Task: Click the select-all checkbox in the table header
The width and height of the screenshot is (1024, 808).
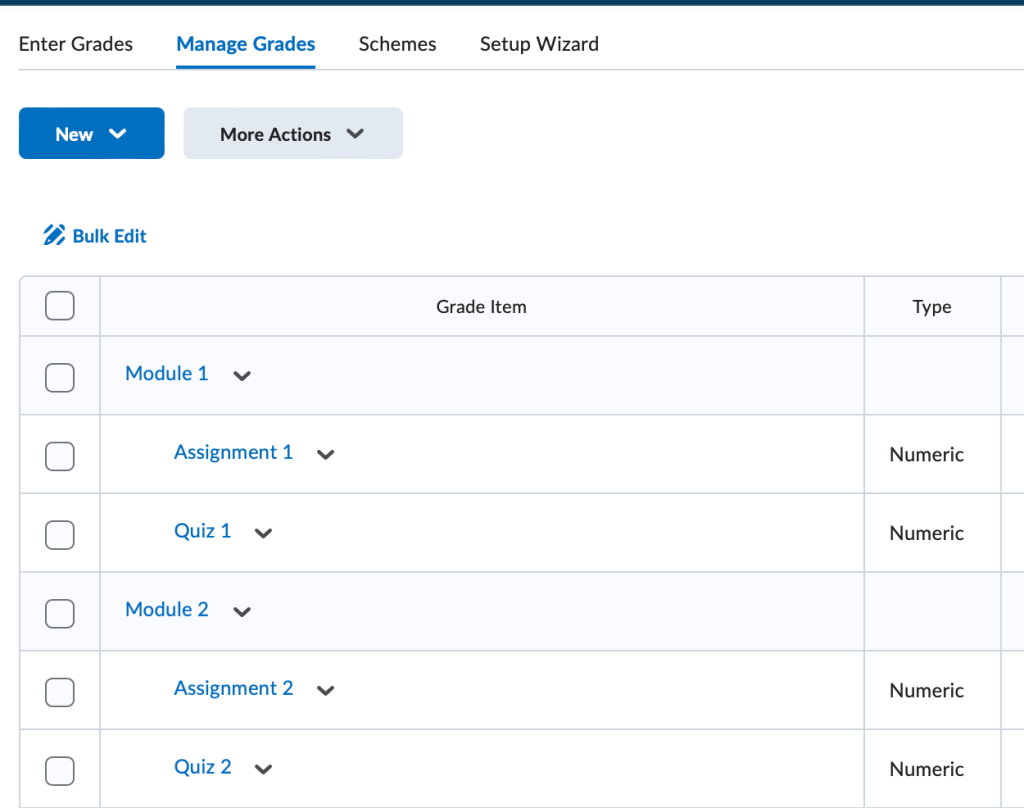Action: [59, 306]
